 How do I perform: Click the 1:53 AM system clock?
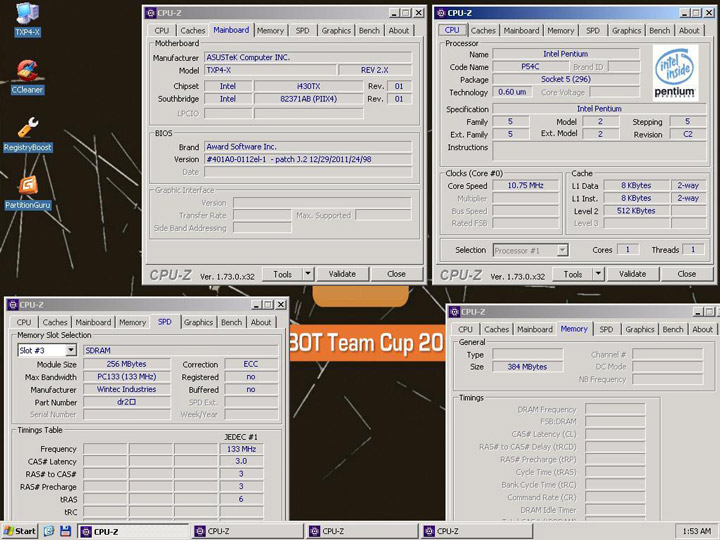697,531
